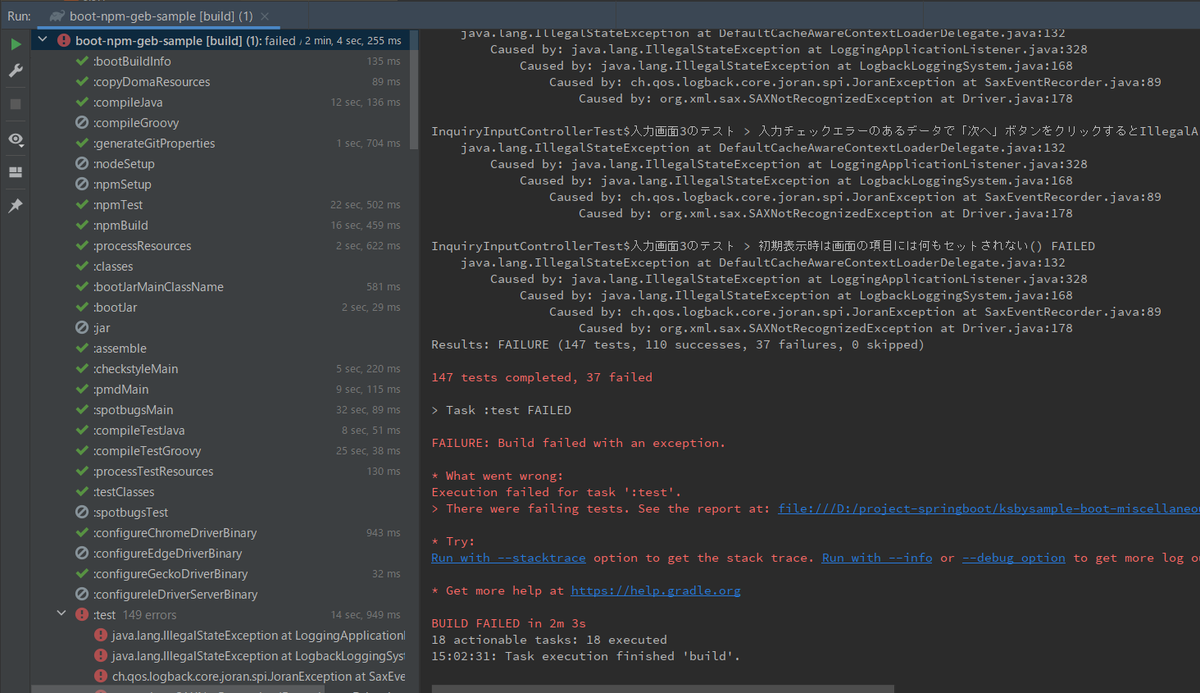
Task: Collapse the boot-npm-geb-sample build root node
Action: 43,41
